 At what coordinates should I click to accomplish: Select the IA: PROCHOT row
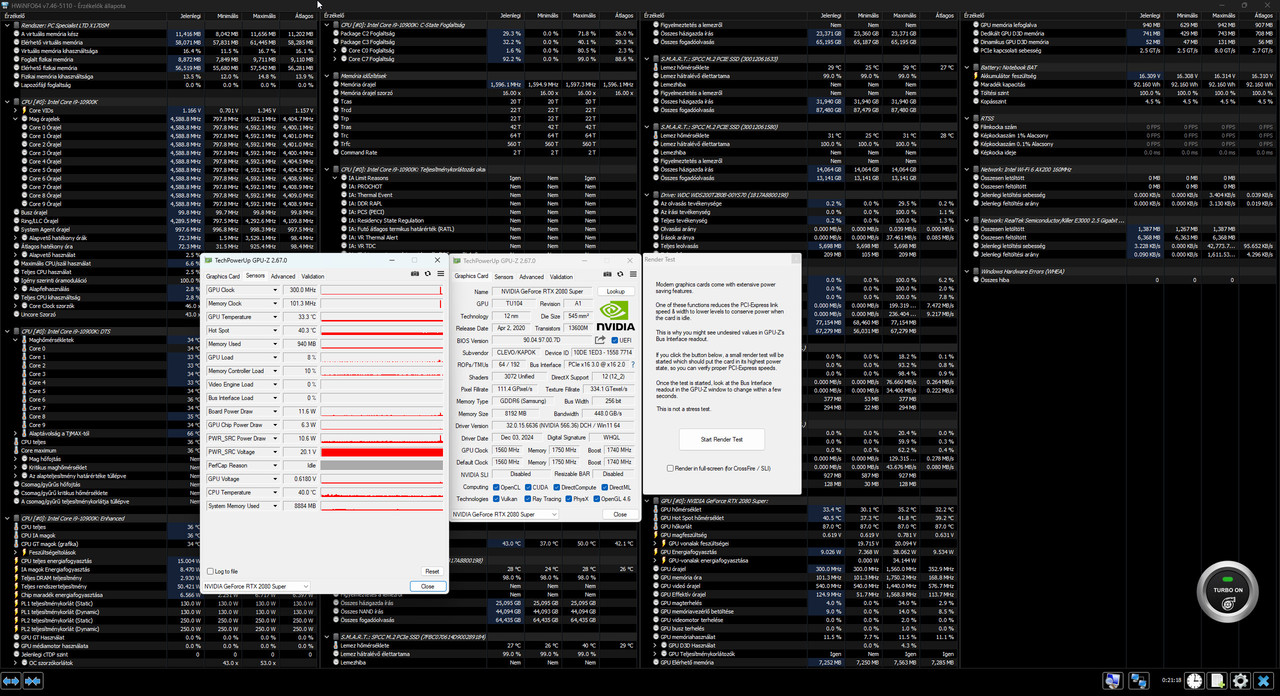(x=480, y=186)
